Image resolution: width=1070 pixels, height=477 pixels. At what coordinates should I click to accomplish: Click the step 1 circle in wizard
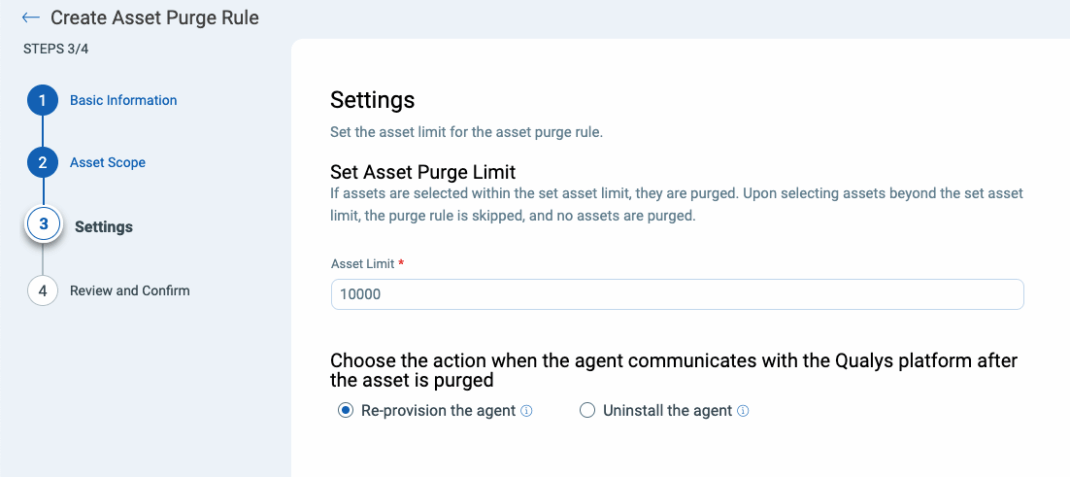(42, 101)
